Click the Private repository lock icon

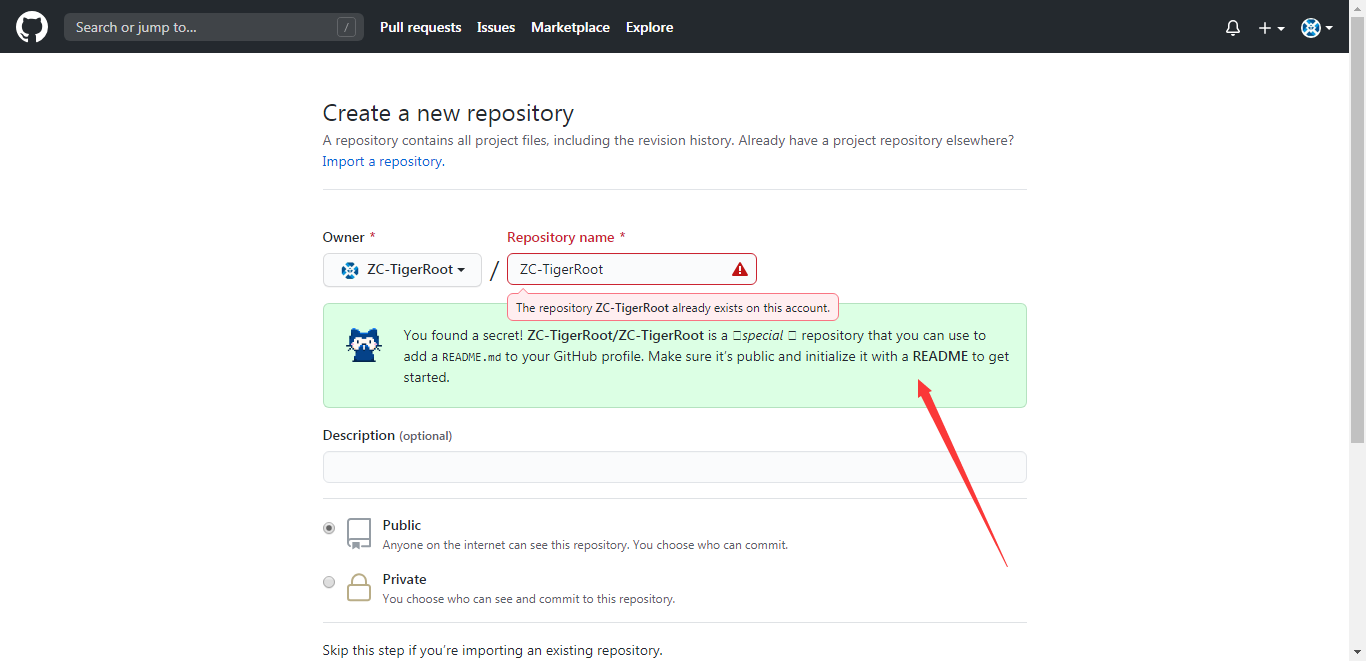pos(359,587)
